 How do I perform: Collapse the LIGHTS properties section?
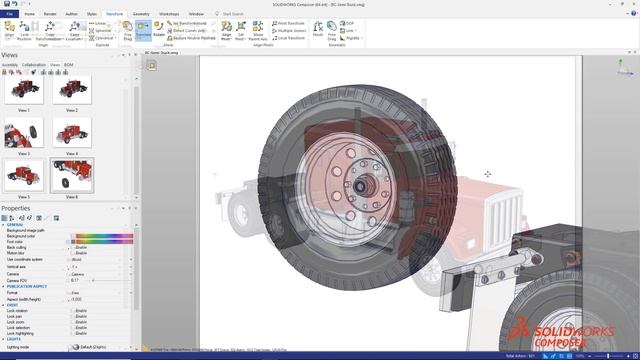3,339
